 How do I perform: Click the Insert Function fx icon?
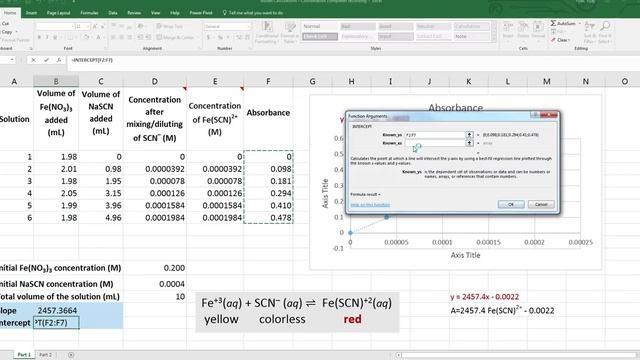point(59,60)
